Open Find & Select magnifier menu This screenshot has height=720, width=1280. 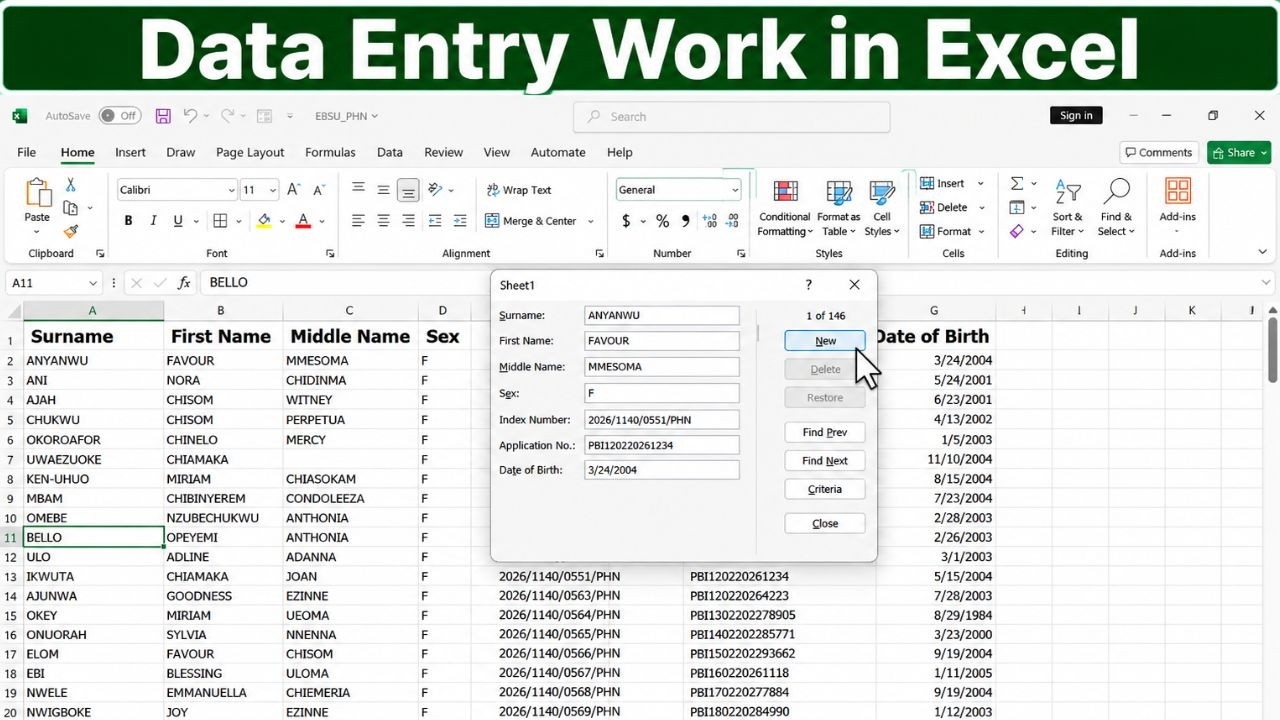[1116, 208]
